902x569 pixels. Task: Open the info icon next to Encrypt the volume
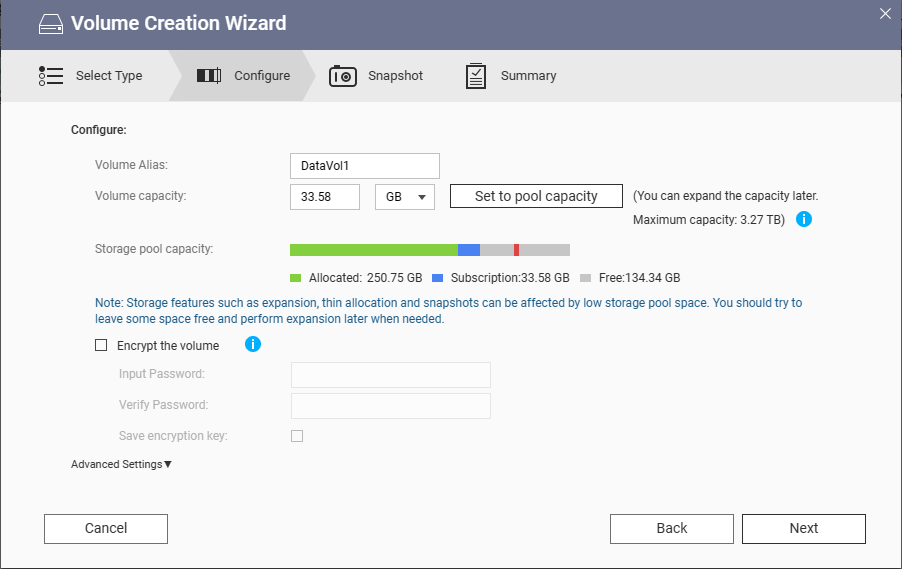point(253,344)
